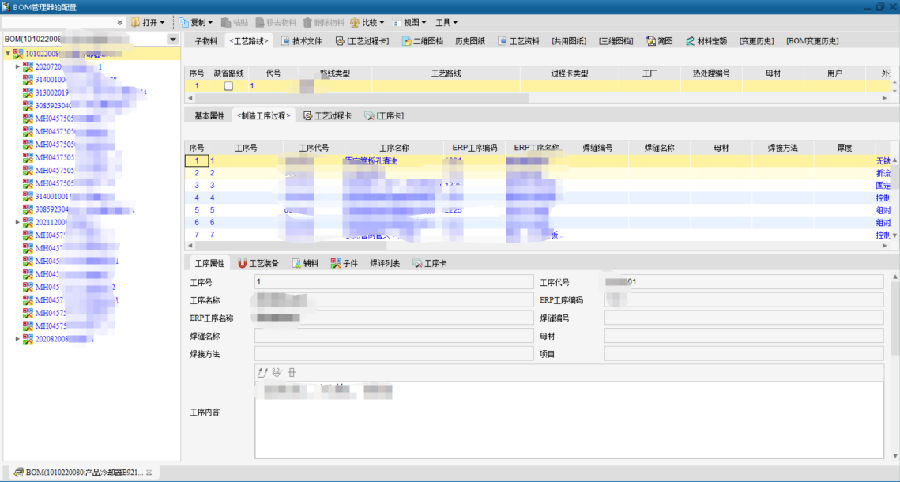Open the [三维图档] tab

coord(616,41)
